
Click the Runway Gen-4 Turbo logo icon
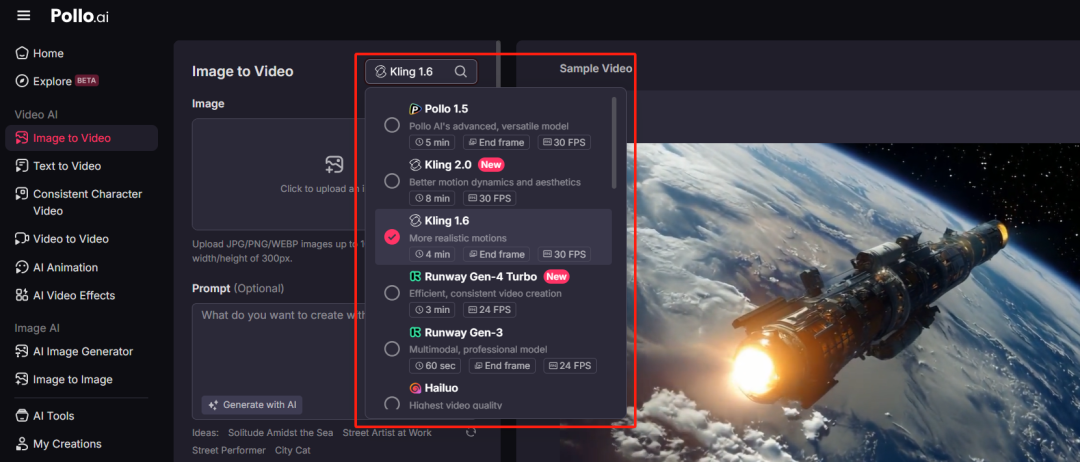[415, 276]
